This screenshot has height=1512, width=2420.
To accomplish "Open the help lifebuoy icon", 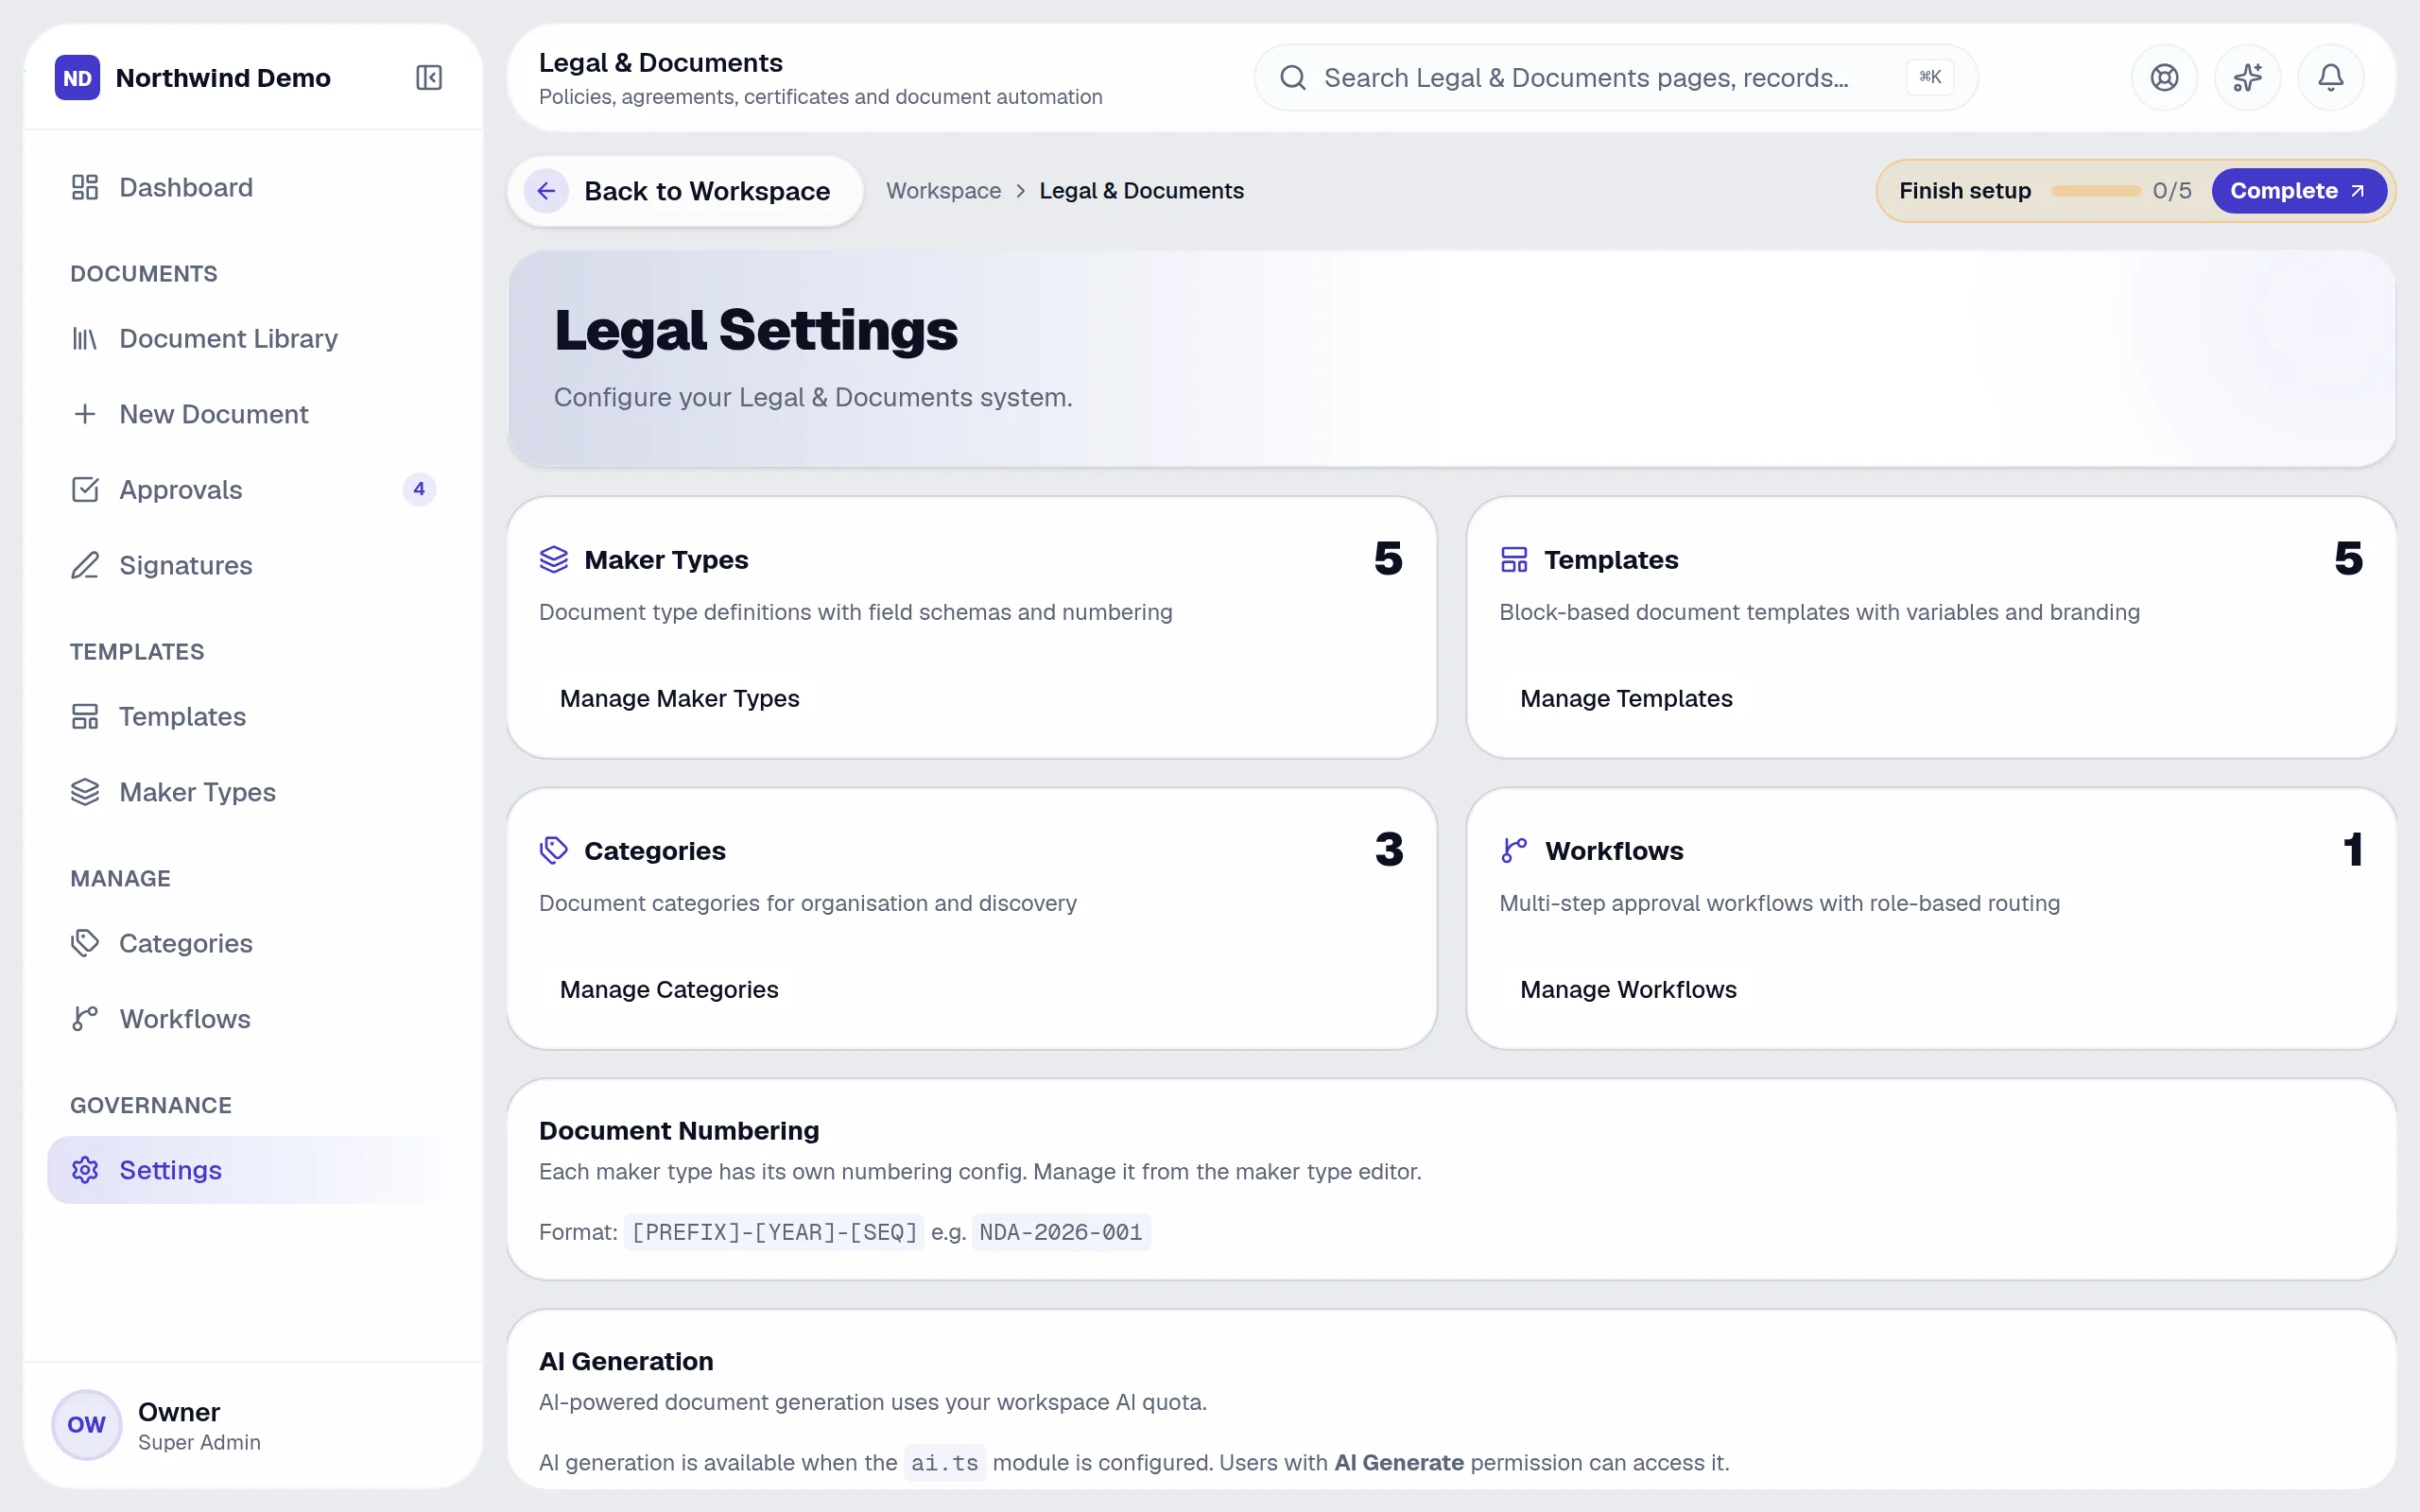I will [2164, 77].
